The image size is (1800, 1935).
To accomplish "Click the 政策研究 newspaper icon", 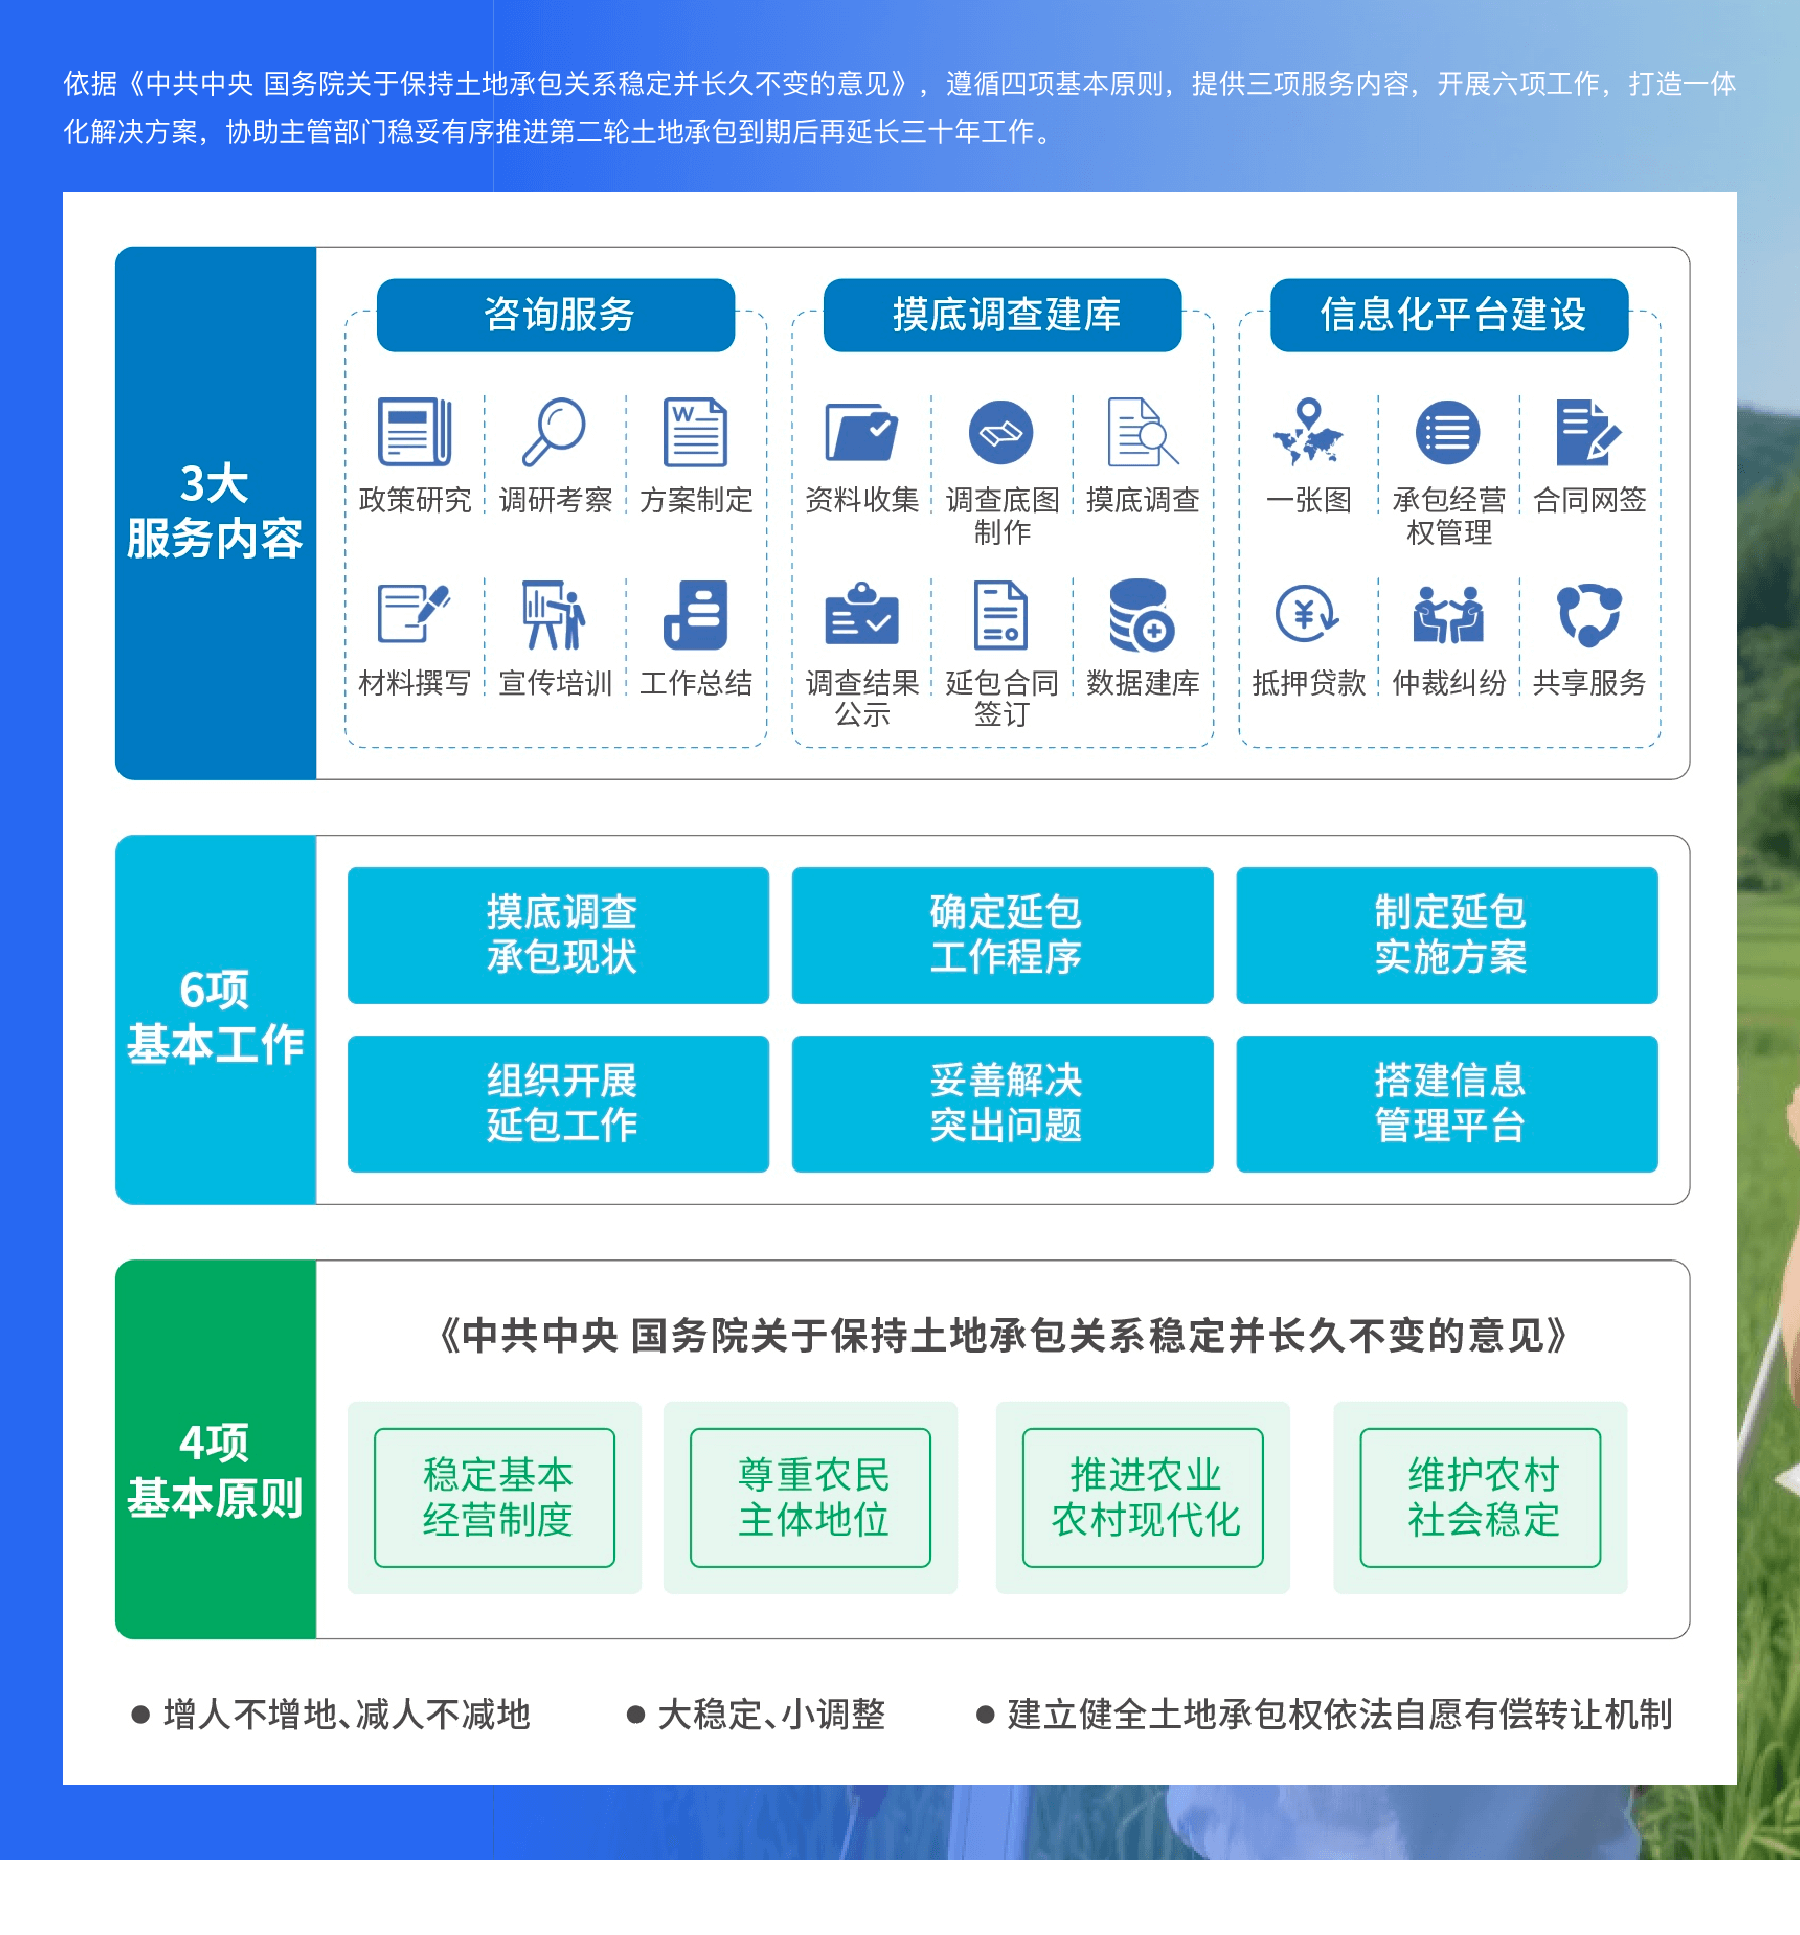I will (414, 432).
